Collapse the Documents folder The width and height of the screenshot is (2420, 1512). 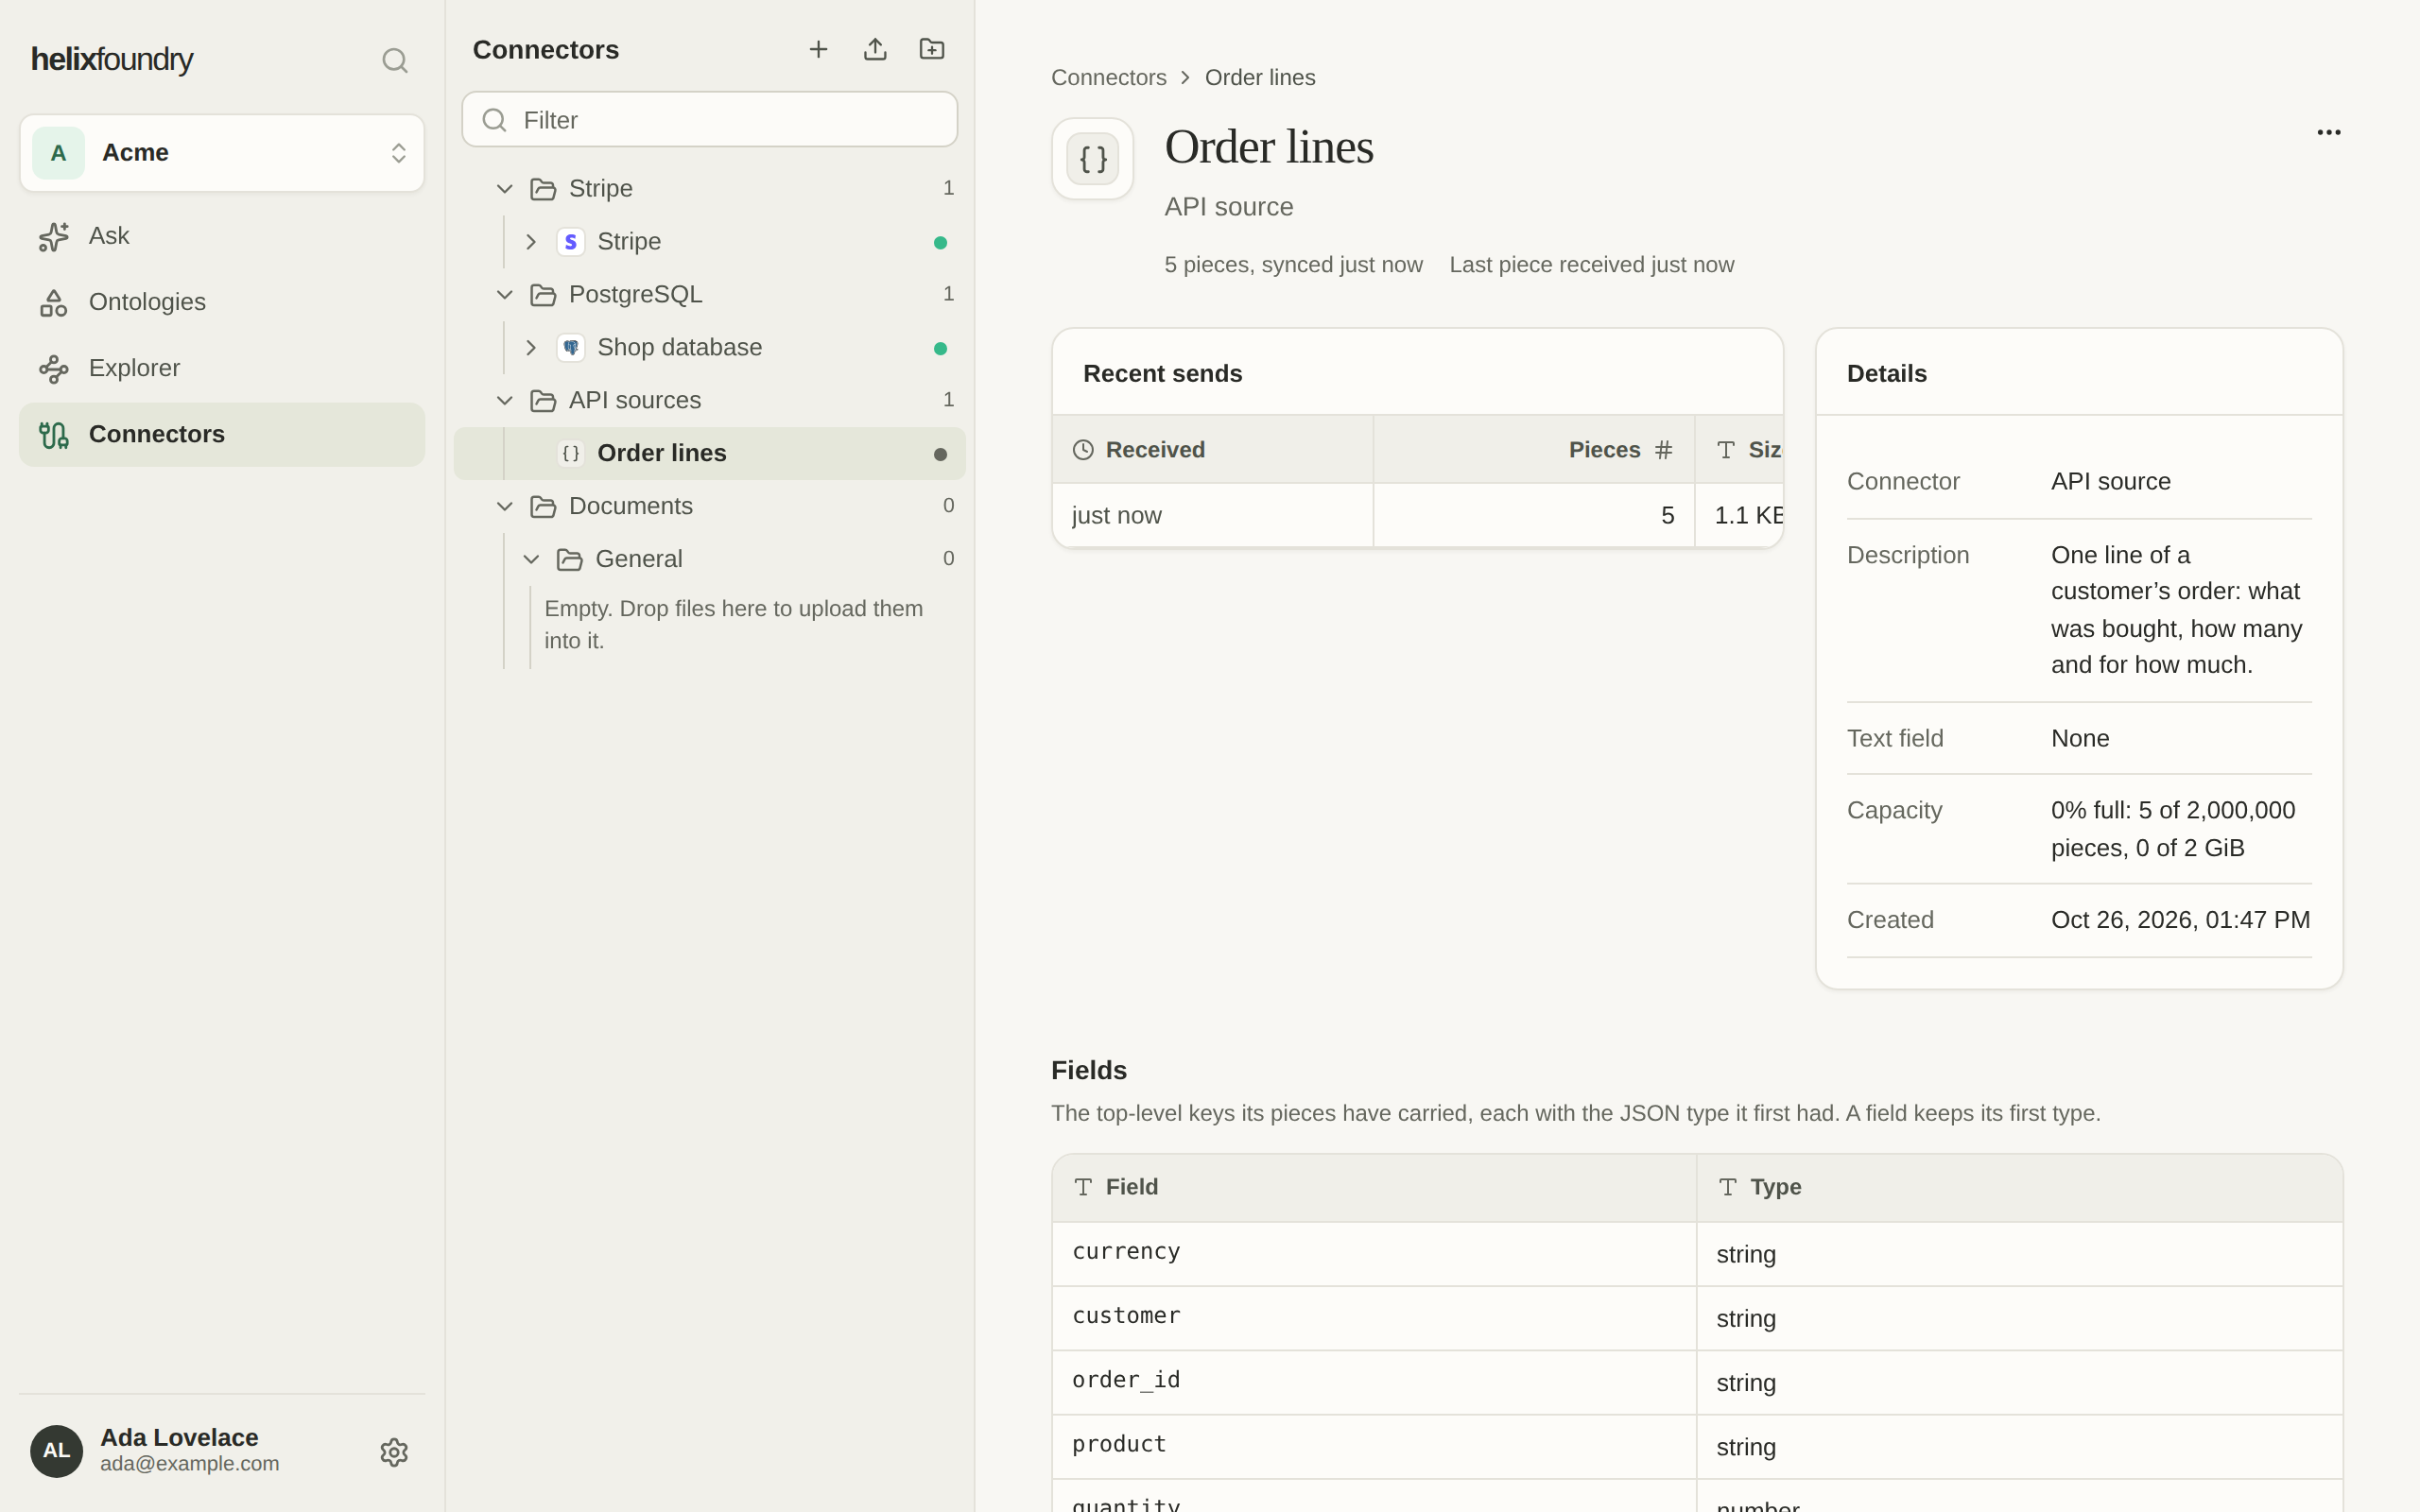point(505,507)
